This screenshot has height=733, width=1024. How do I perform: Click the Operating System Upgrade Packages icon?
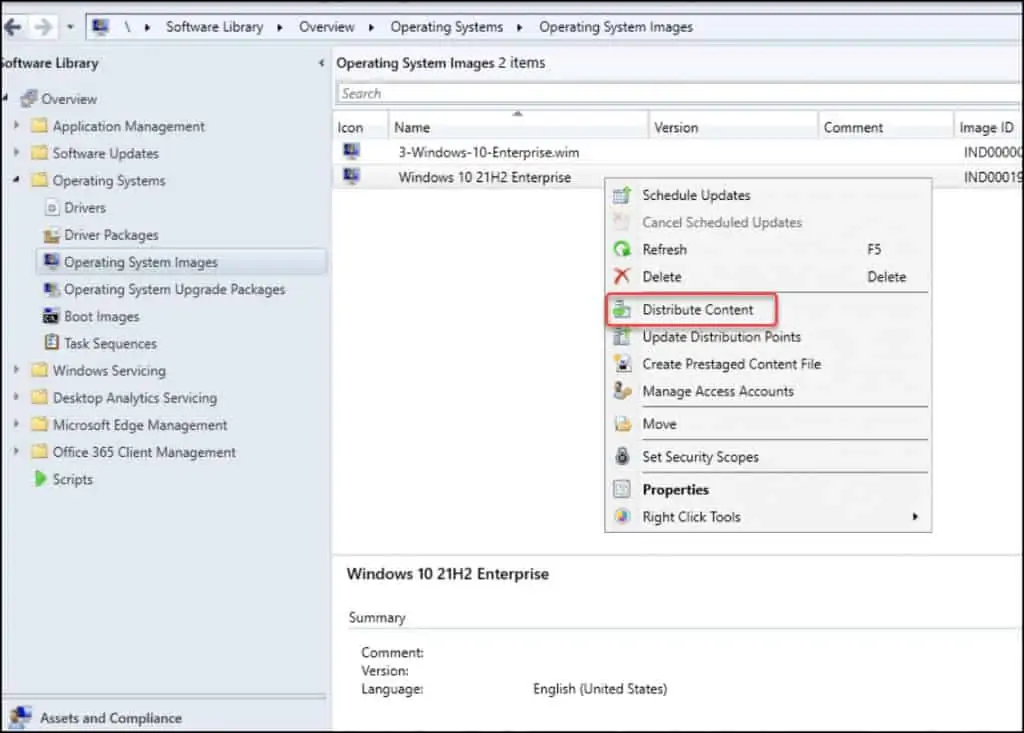(x=51, y=289)
